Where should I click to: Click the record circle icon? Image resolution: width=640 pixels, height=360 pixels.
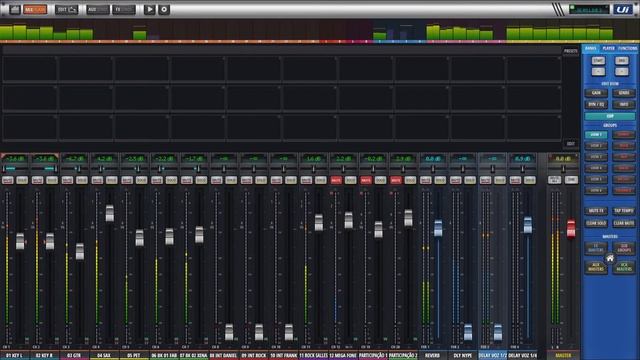pyautogui.click(x=164, y=9)
